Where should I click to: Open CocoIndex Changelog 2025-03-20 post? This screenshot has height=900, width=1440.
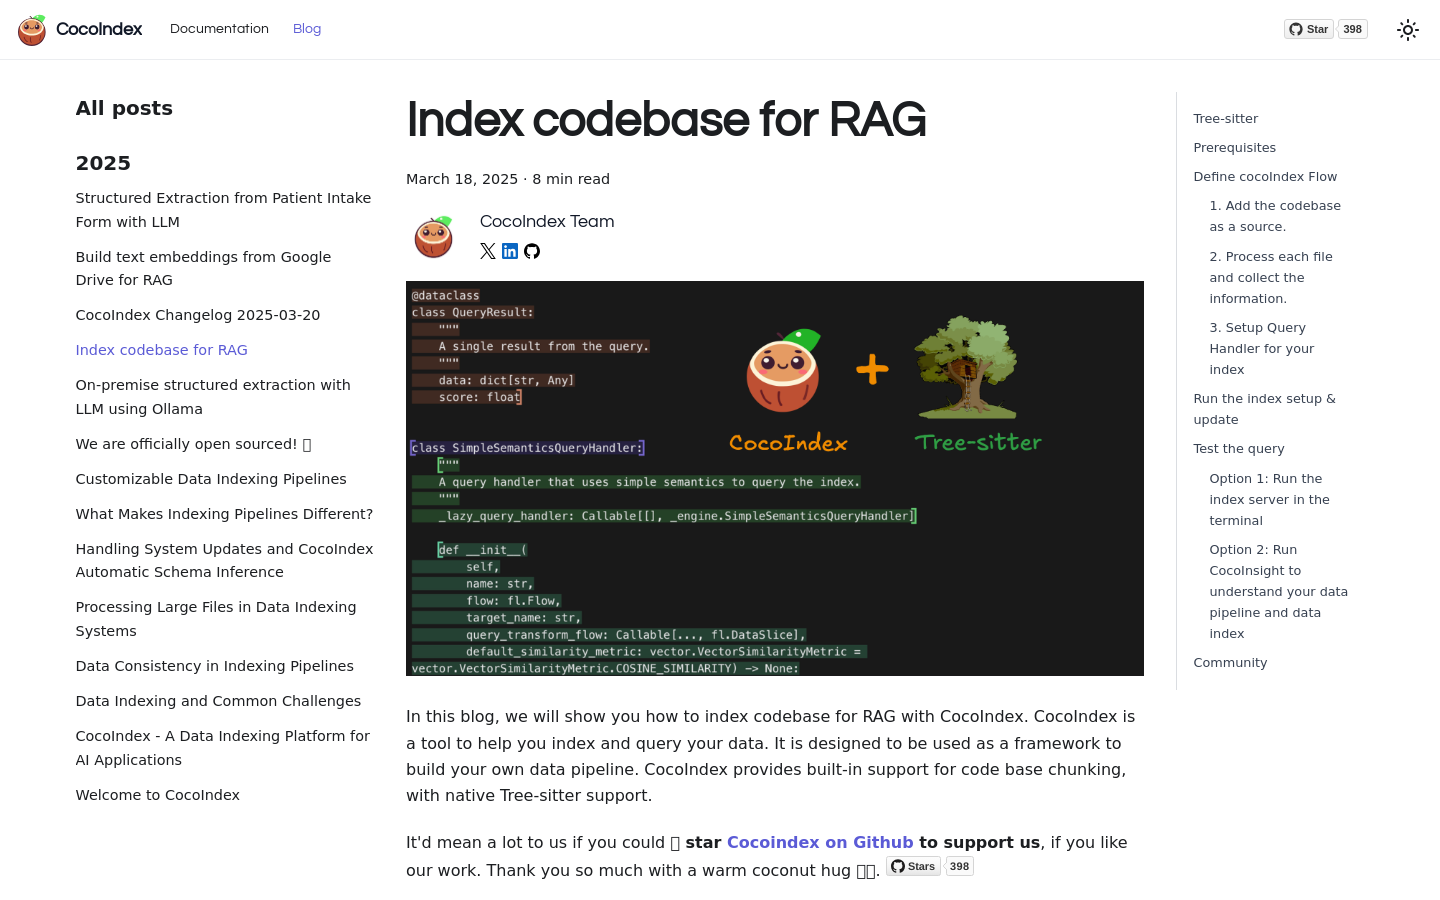pos(198,315)
